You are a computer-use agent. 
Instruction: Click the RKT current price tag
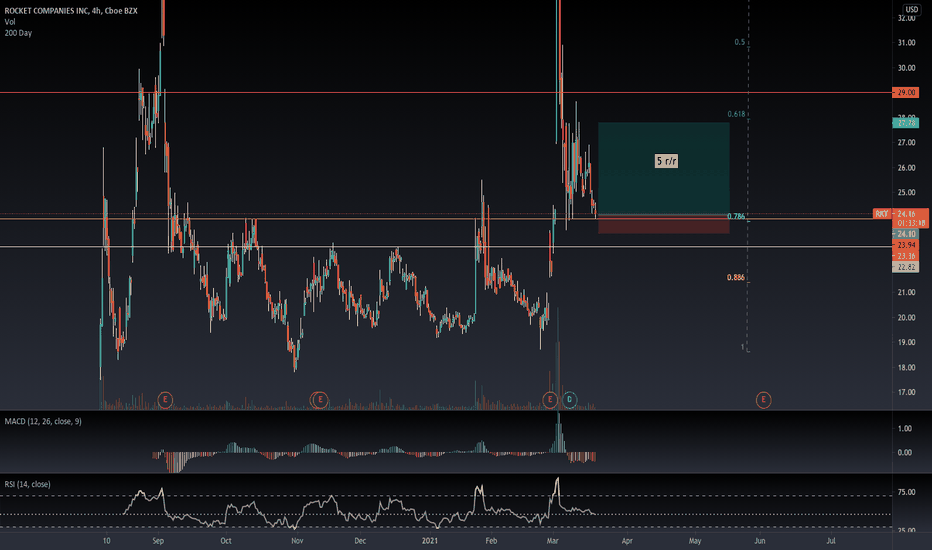tap(881, 213)
